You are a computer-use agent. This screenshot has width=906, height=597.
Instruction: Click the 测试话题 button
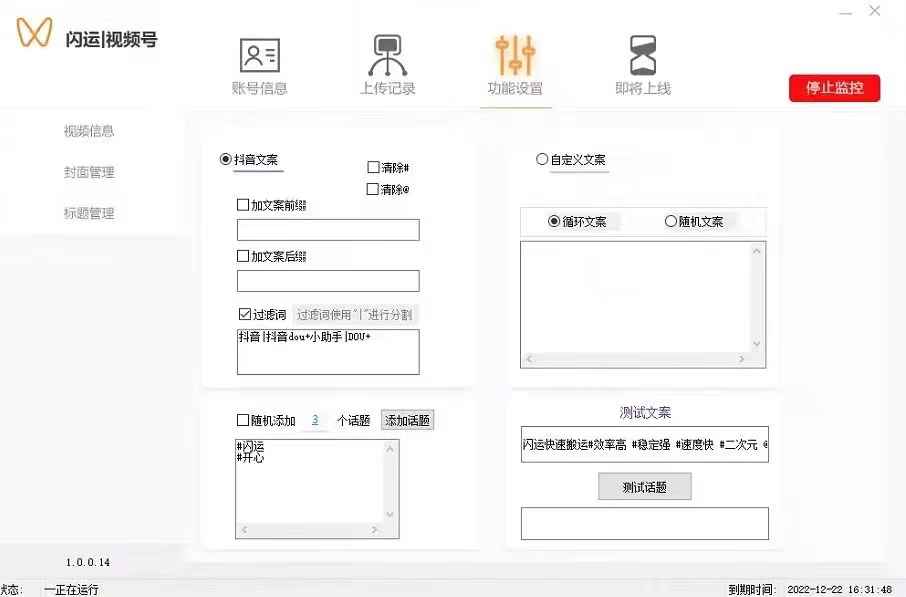pyautogui.click(x=645, y=486)
